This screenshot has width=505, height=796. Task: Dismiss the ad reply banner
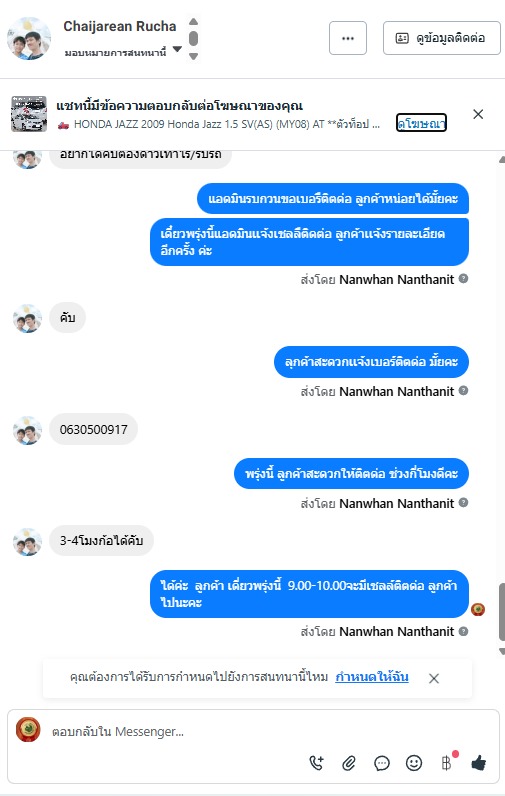coord(478,114)
